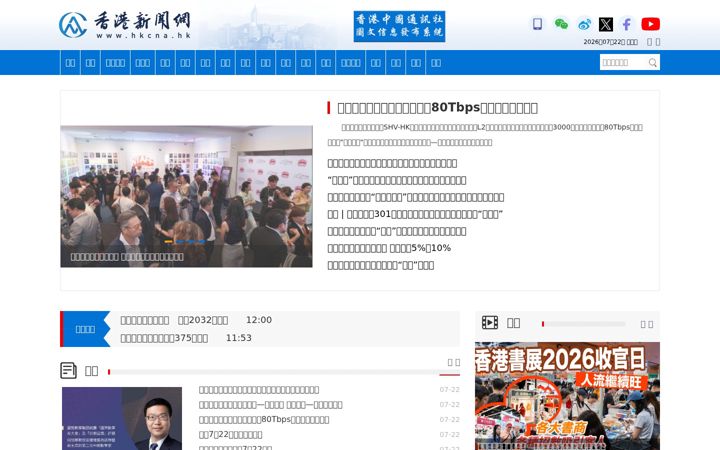Open the red YouTube icon
Viewport: 720px width, 450px height.
point(651,24)
